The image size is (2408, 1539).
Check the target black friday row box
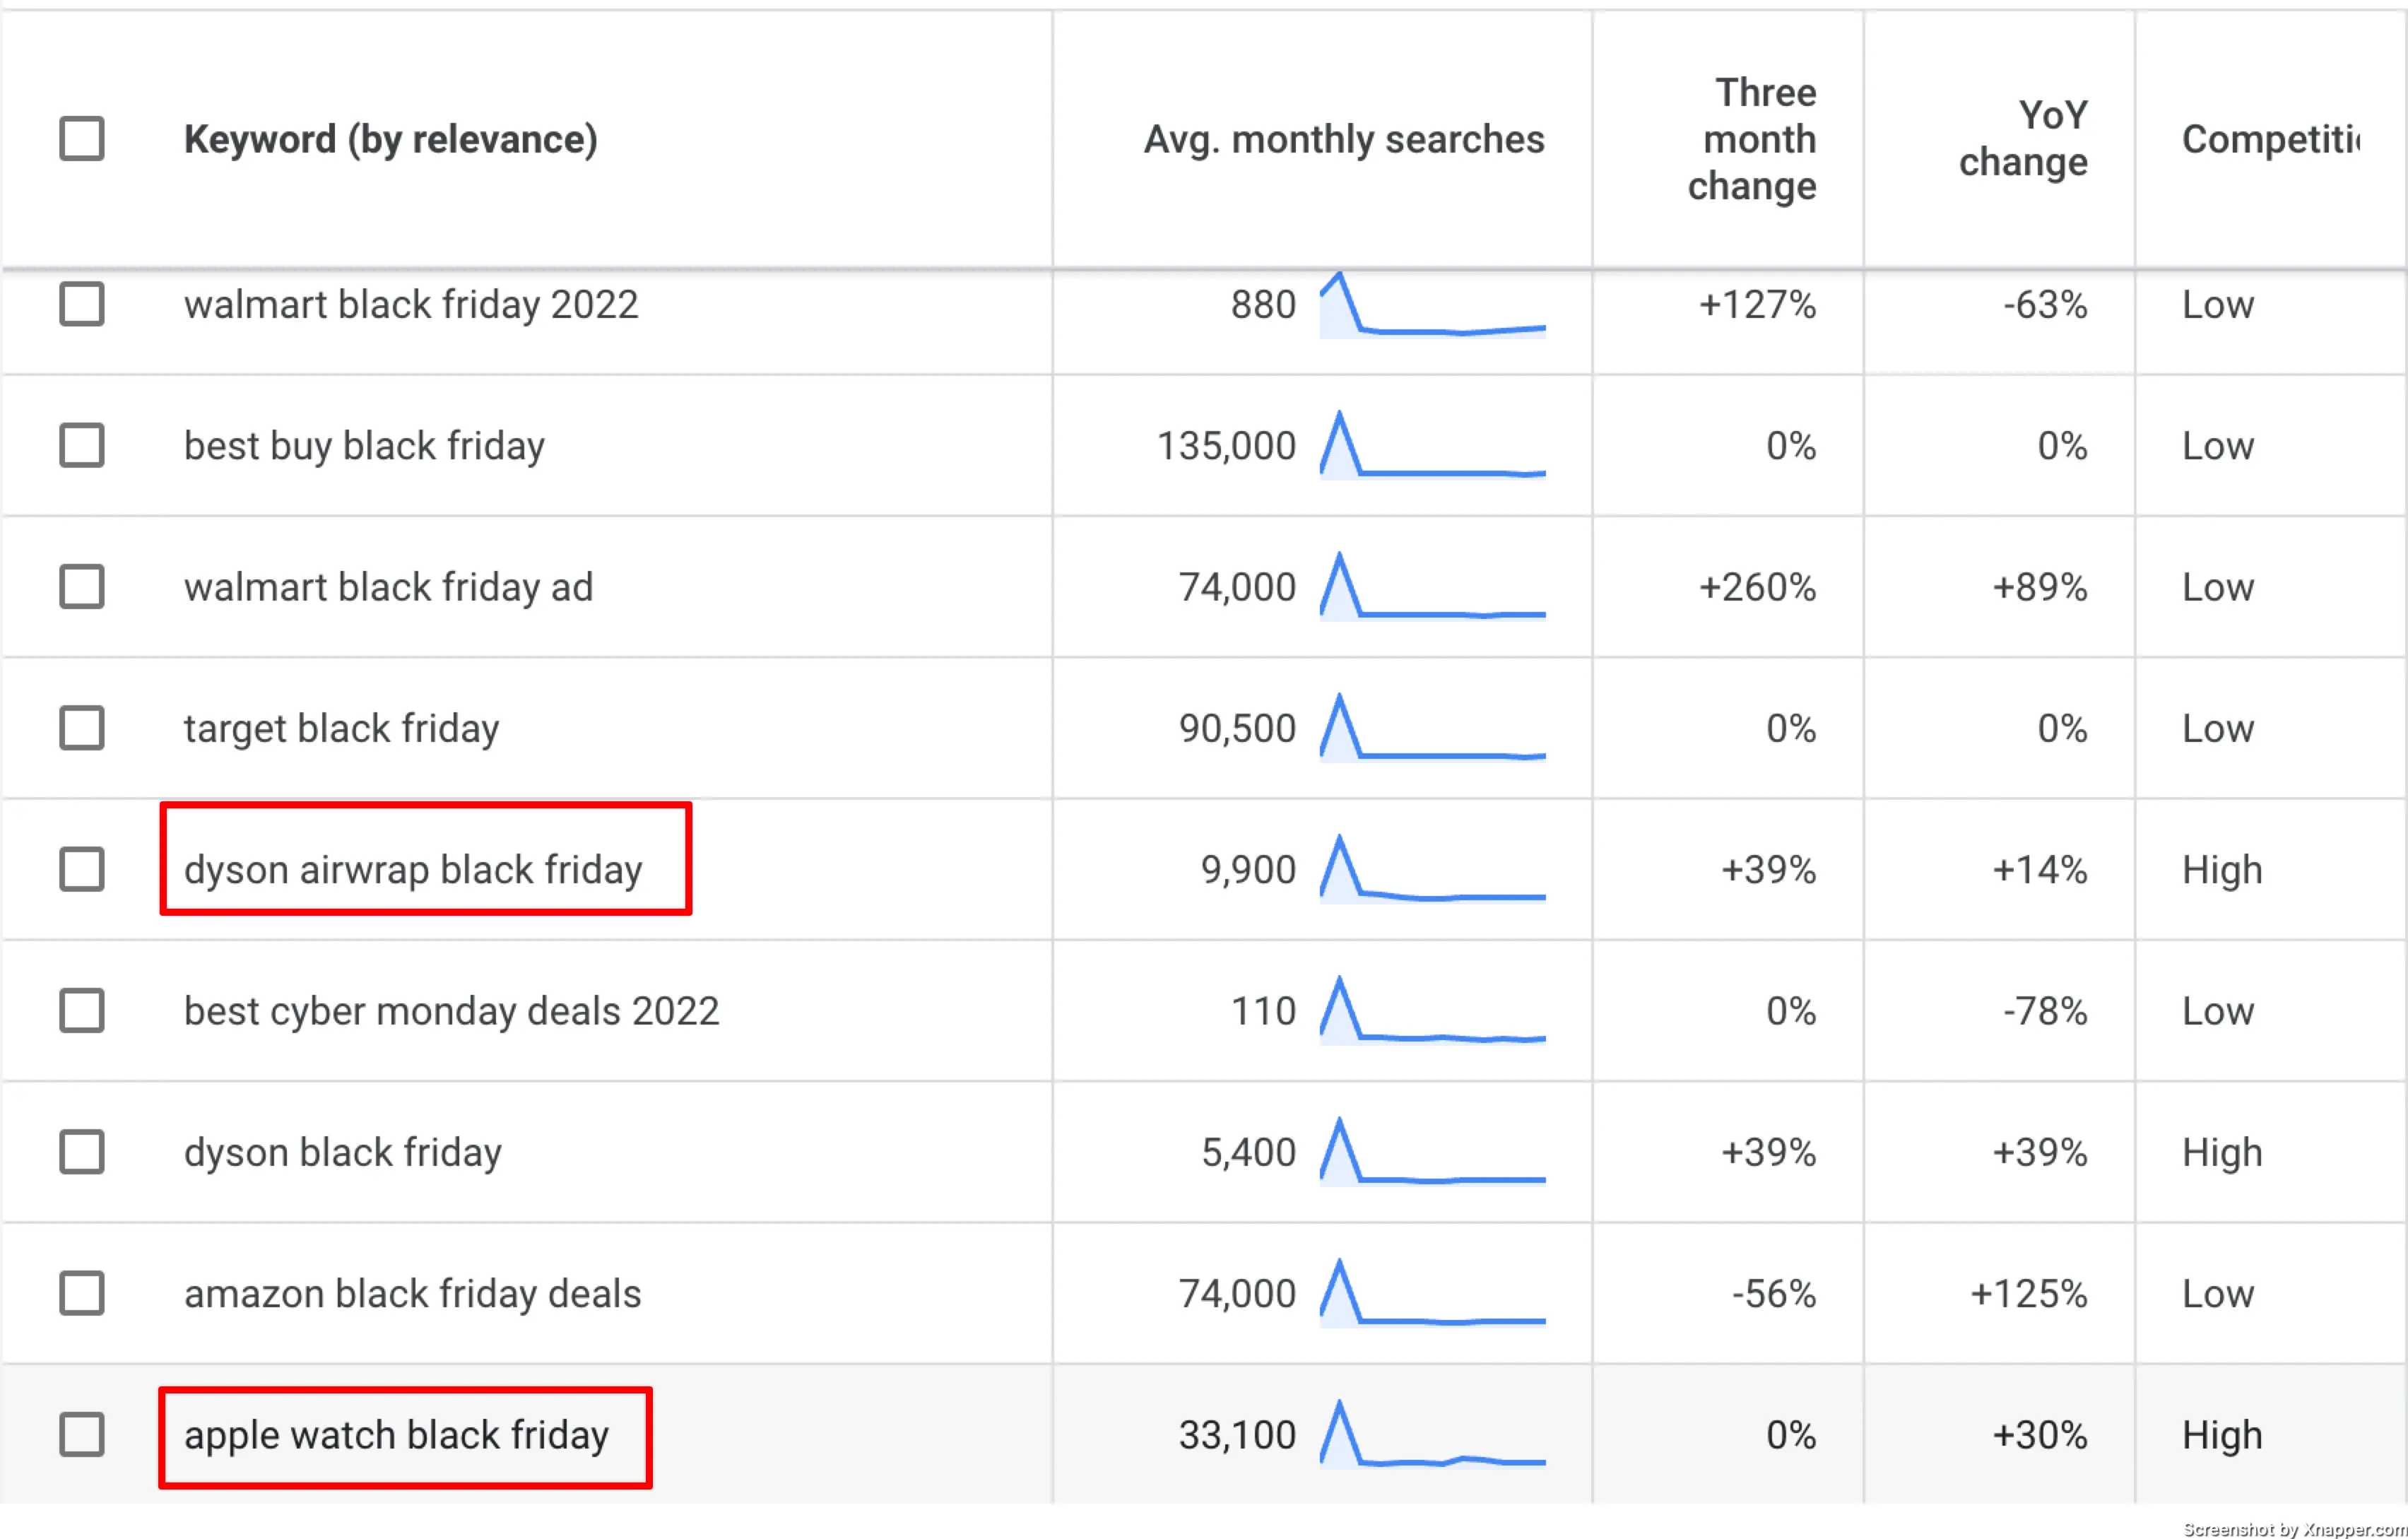pyautogui.click(x=82, y=728)
